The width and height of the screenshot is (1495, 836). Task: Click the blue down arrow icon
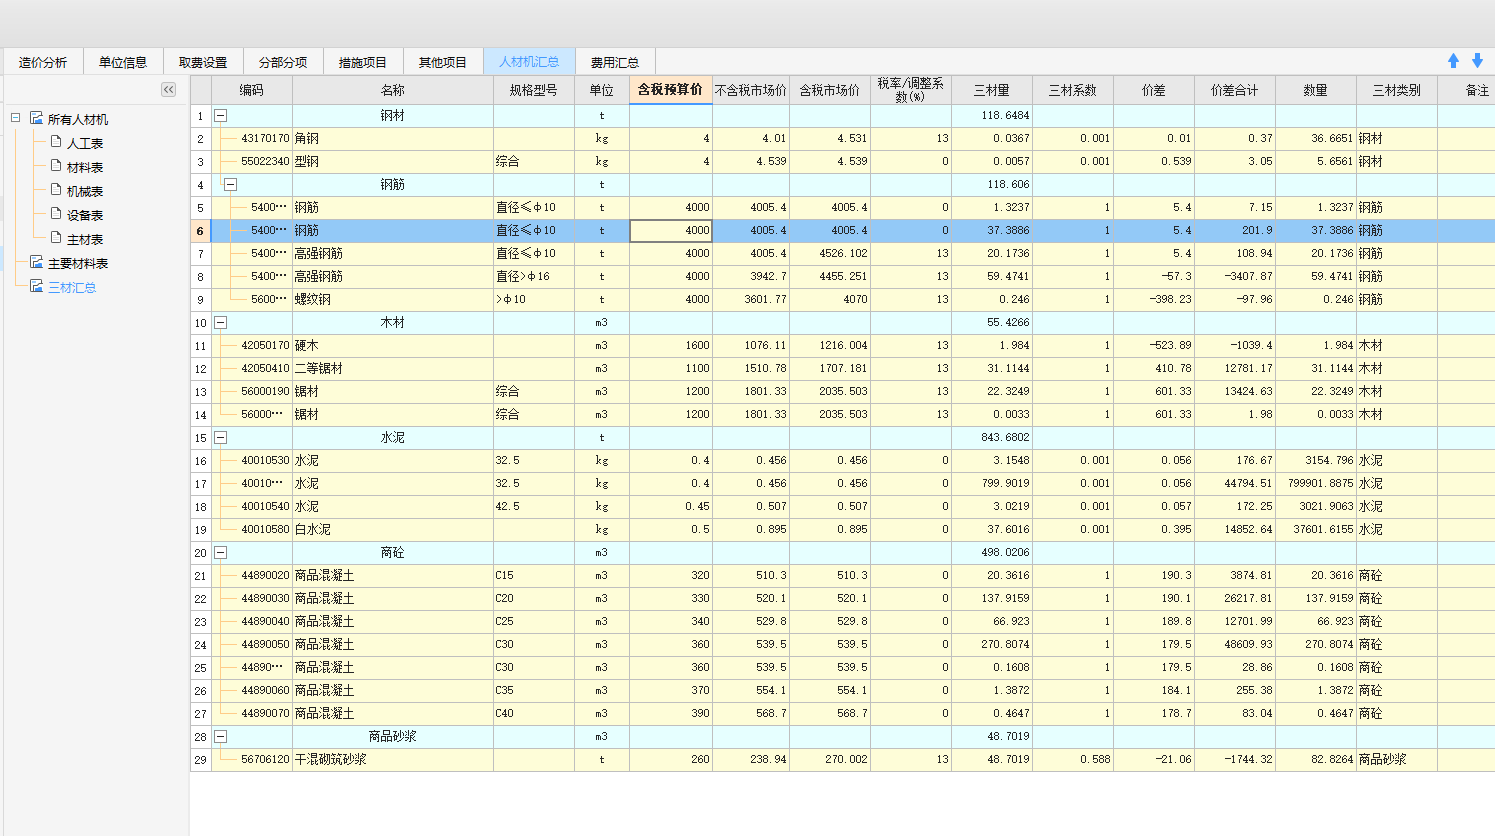(1477, 61)
